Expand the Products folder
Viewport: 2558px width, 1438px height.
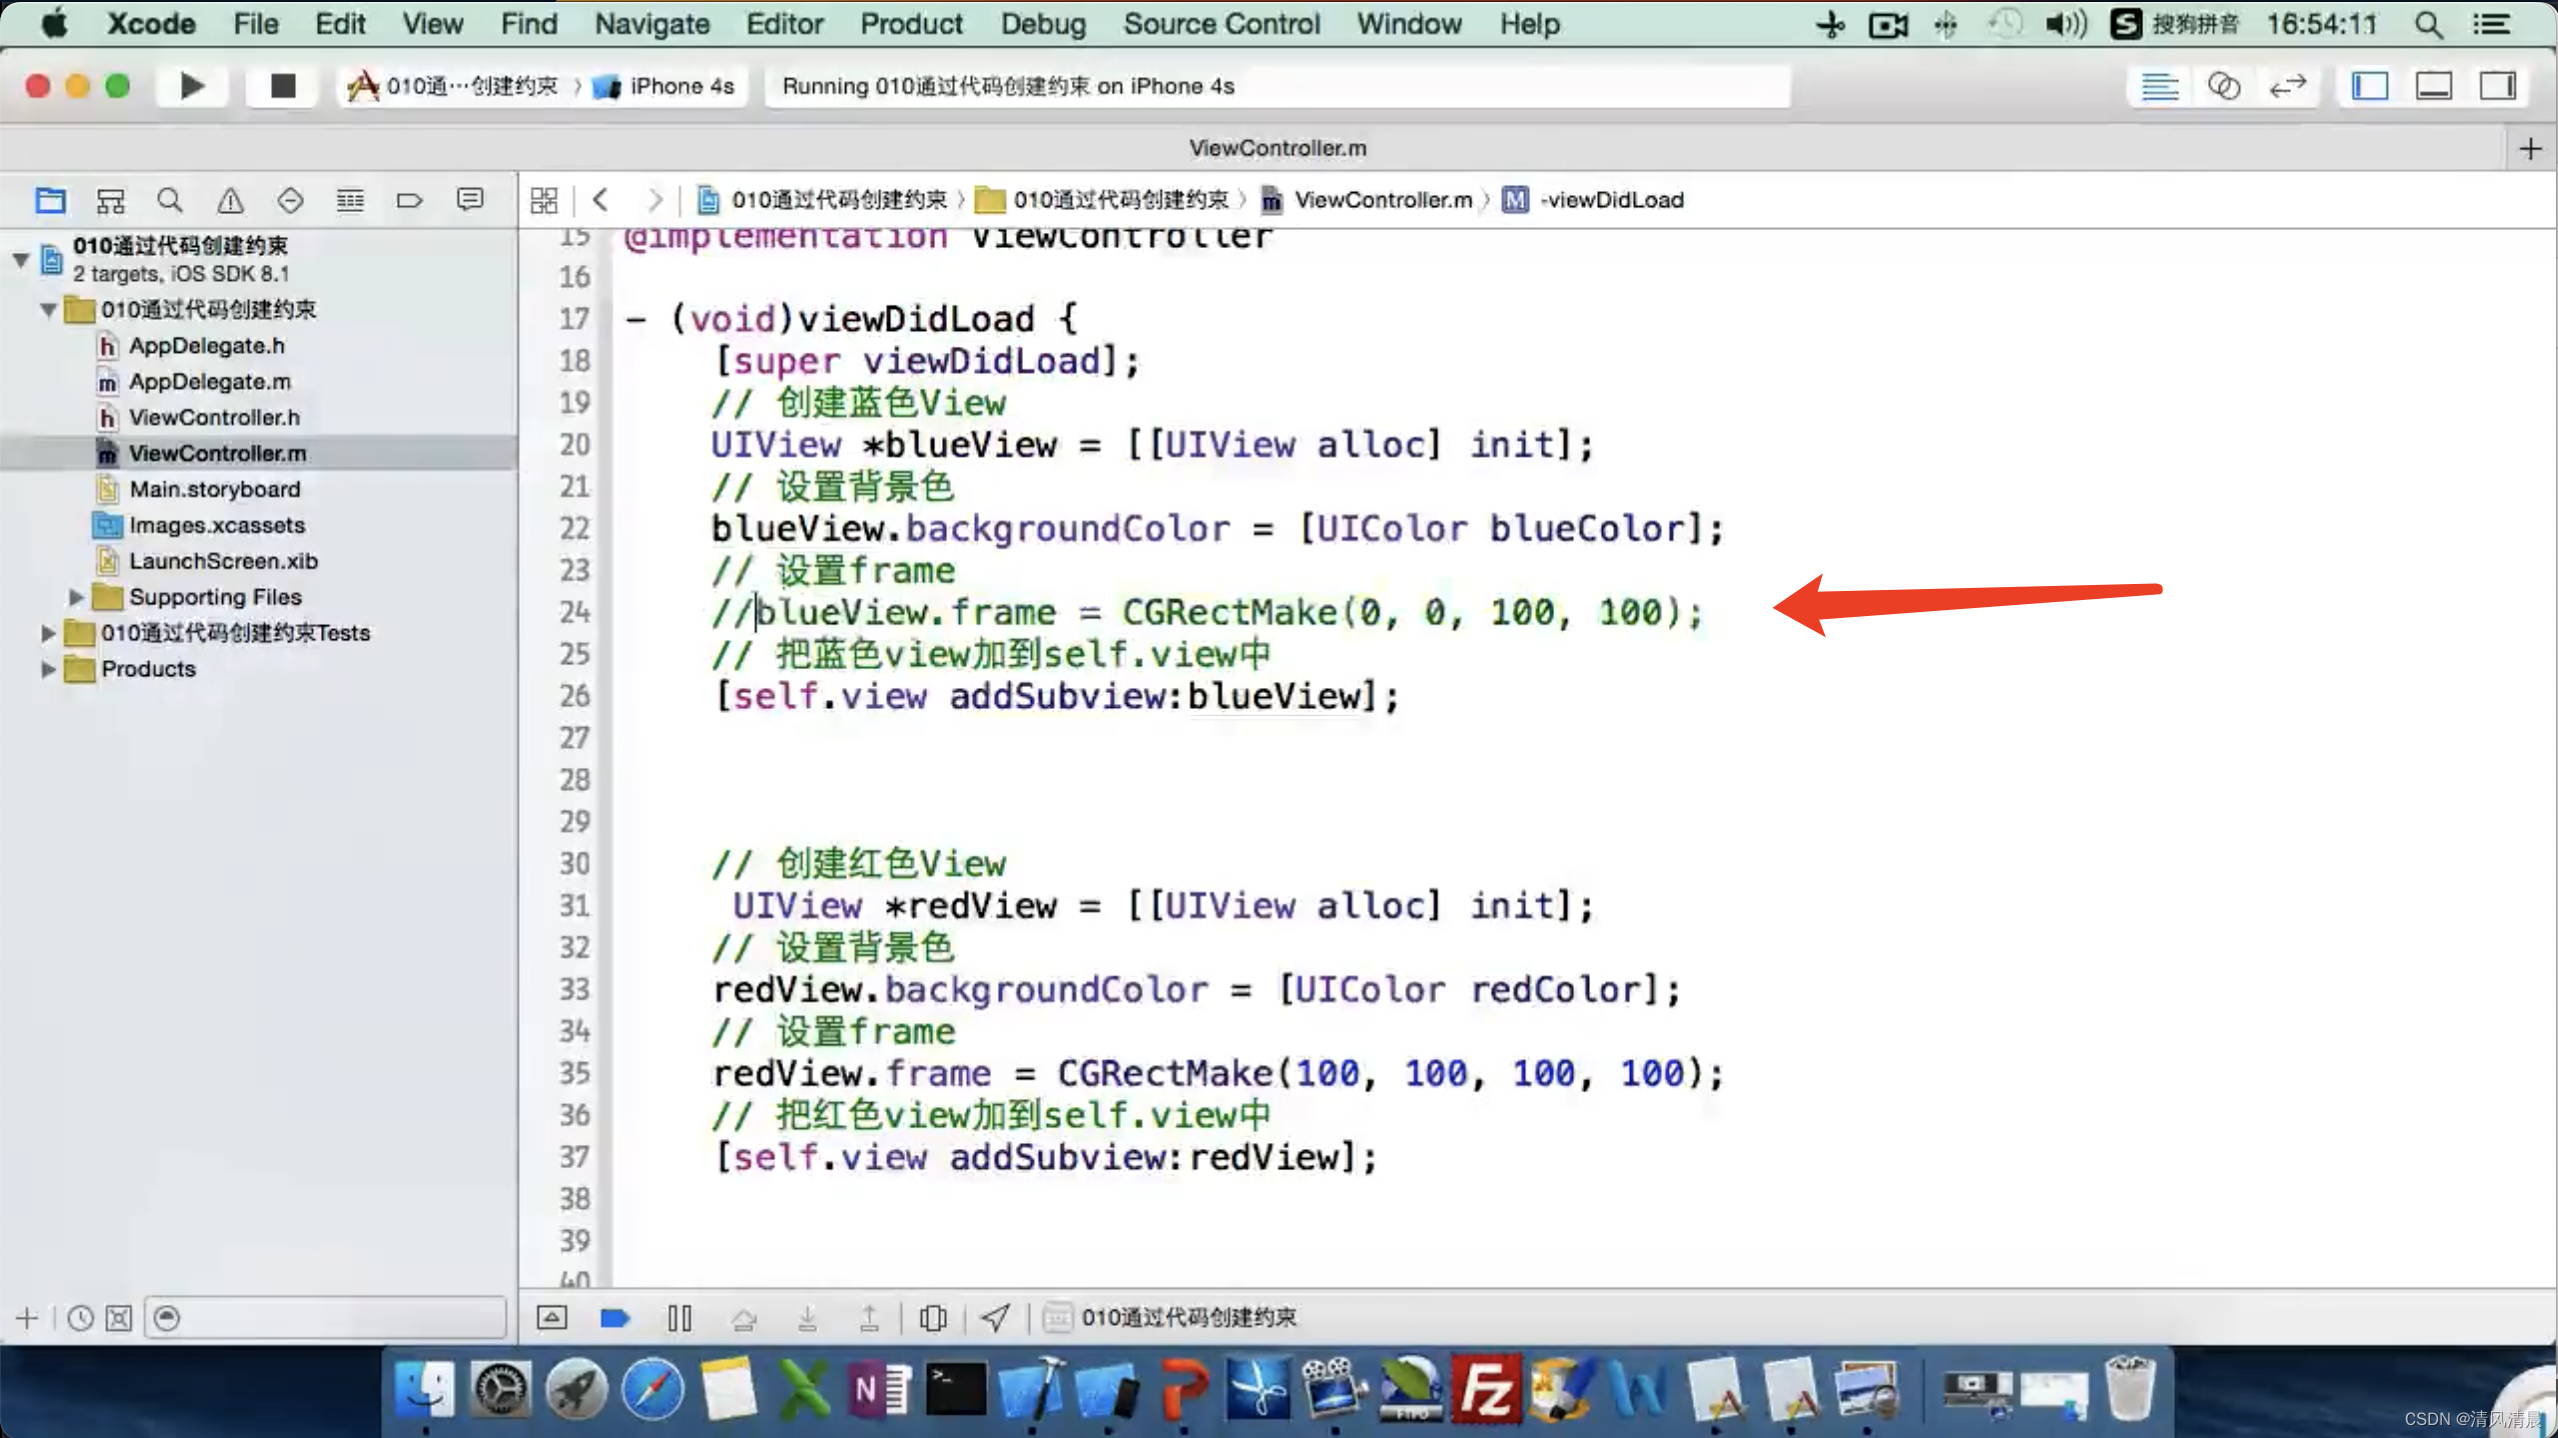tap(47, 669)
